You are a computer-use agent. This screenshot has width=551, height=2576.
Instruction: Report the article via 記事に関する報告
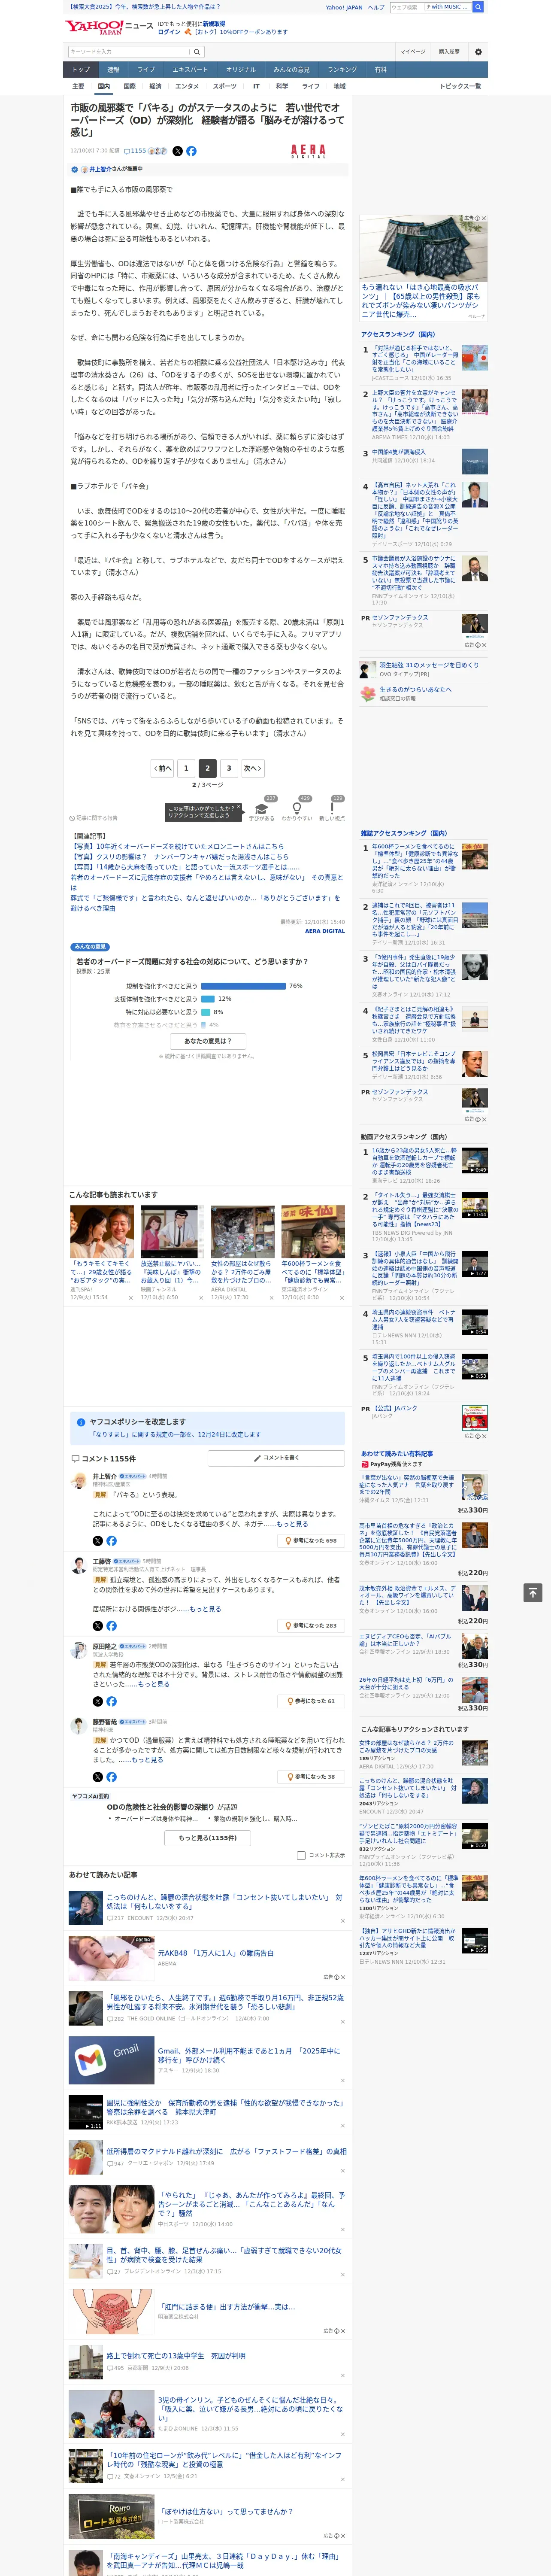click(x=93, y=818)
